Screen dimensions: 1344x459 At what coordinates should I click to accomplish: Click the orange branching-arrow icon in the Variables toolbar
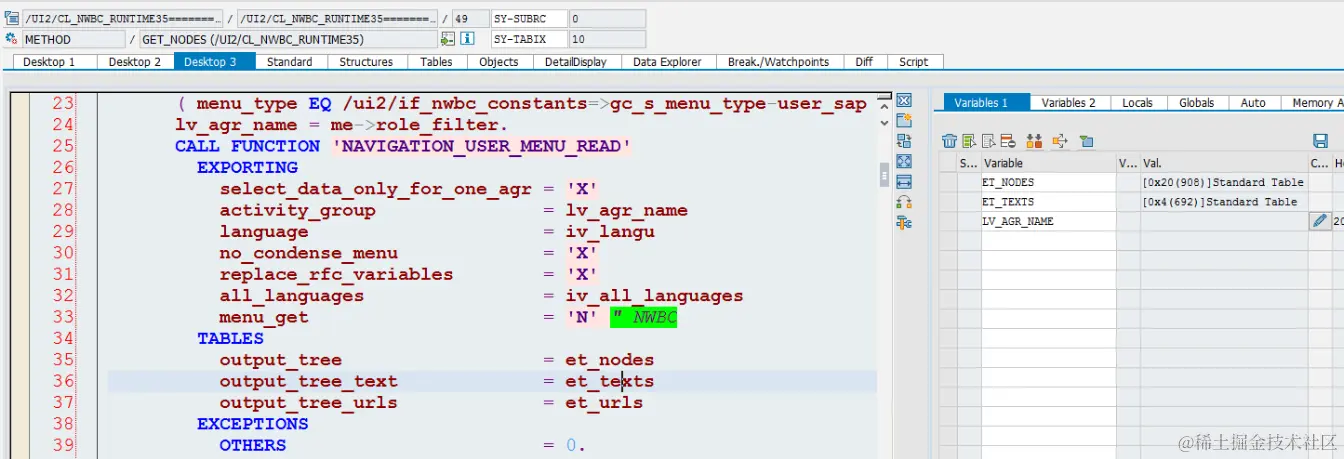point(1060,141)
